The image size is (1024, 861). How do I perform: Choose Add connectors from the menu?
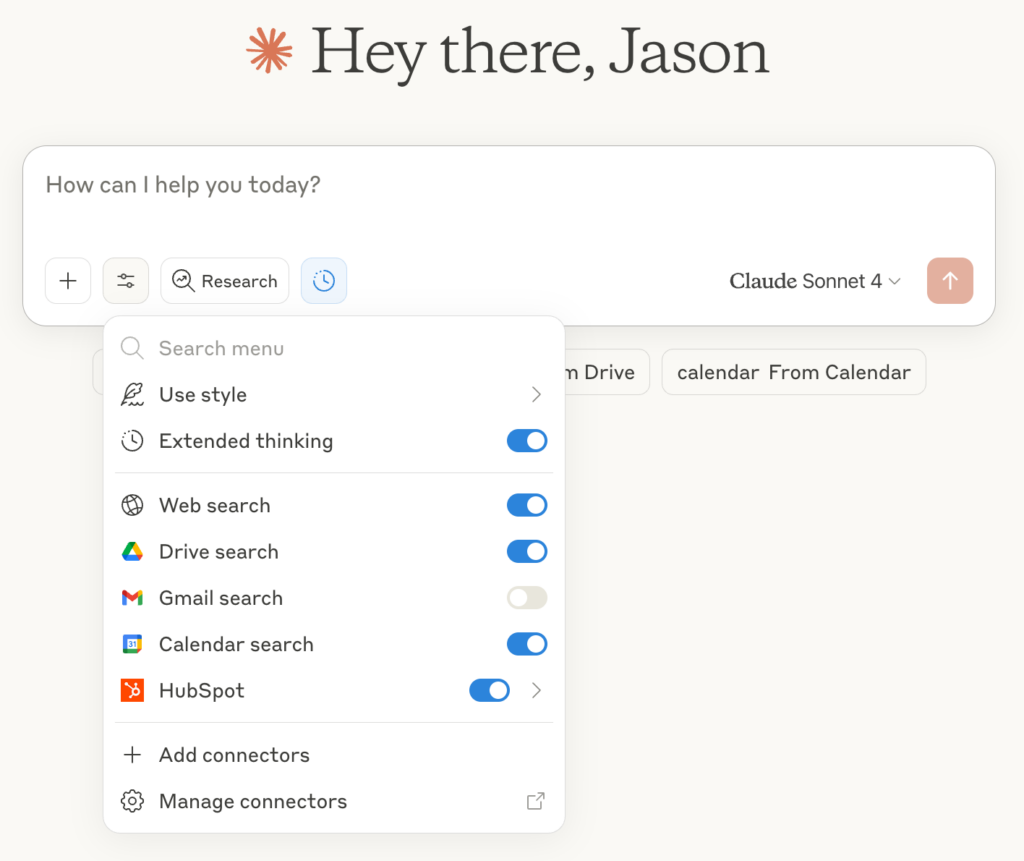tap(334, 755)
